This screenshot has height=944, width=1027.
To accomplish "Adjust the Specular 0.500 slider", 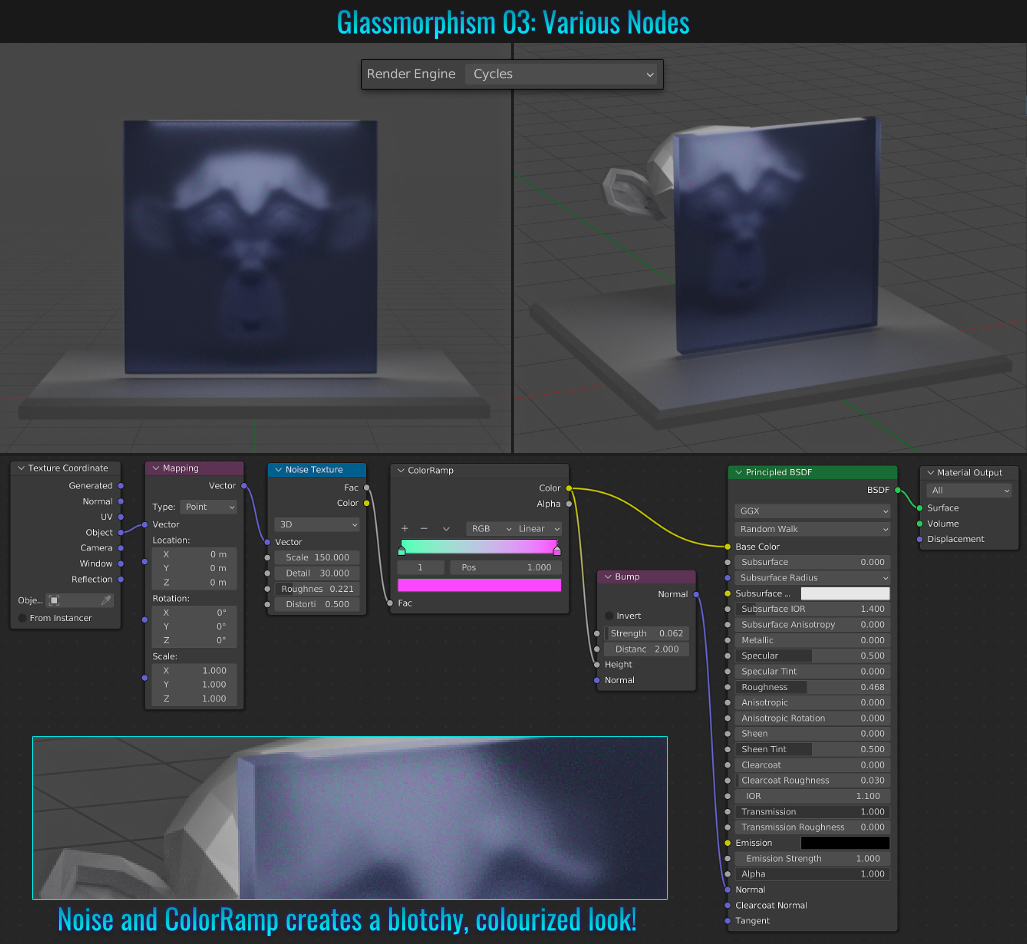I will [x=812, y=656].
